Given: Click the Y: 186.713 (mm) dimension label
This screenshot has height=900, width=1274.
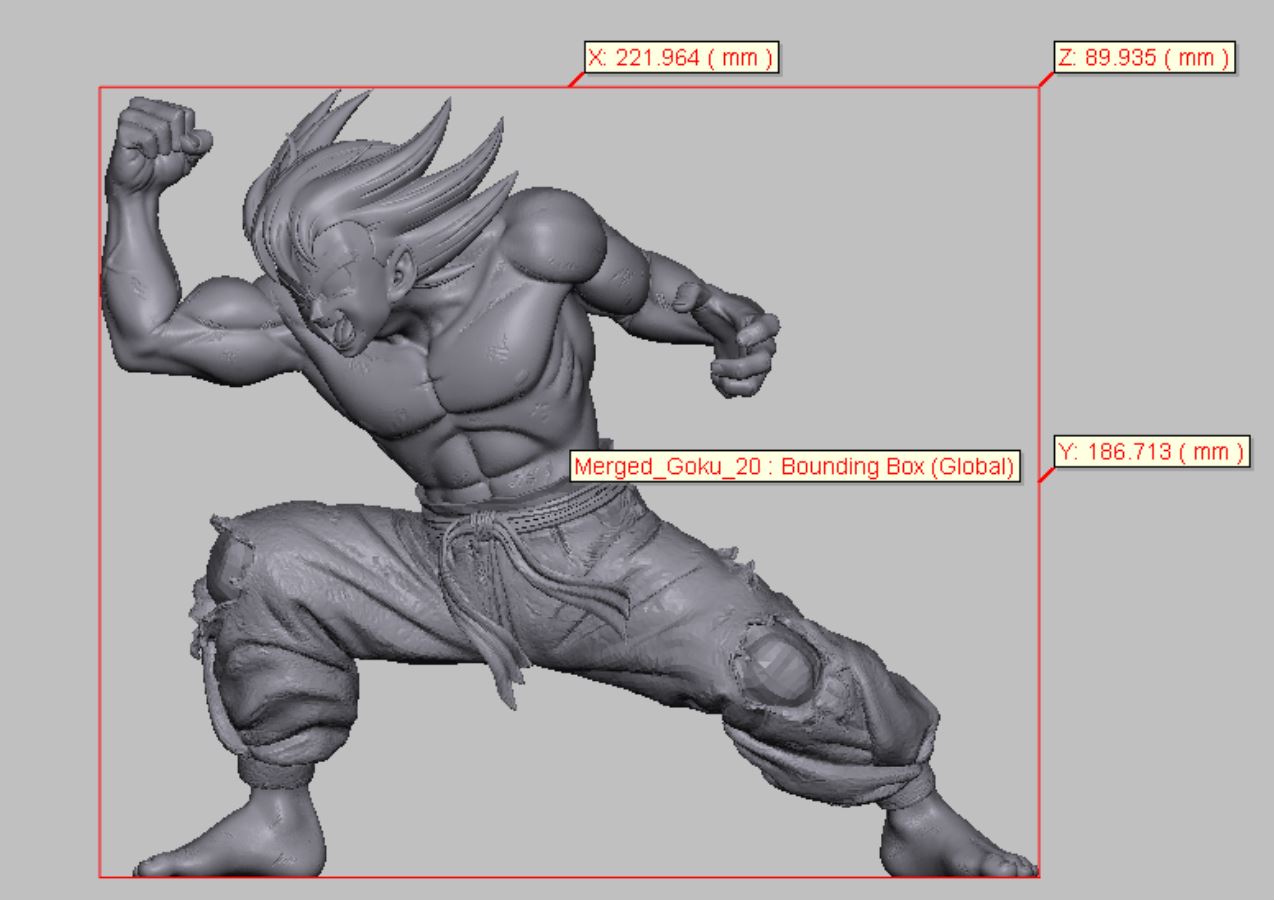Looking at the screenshot, I should point(1150,452).
